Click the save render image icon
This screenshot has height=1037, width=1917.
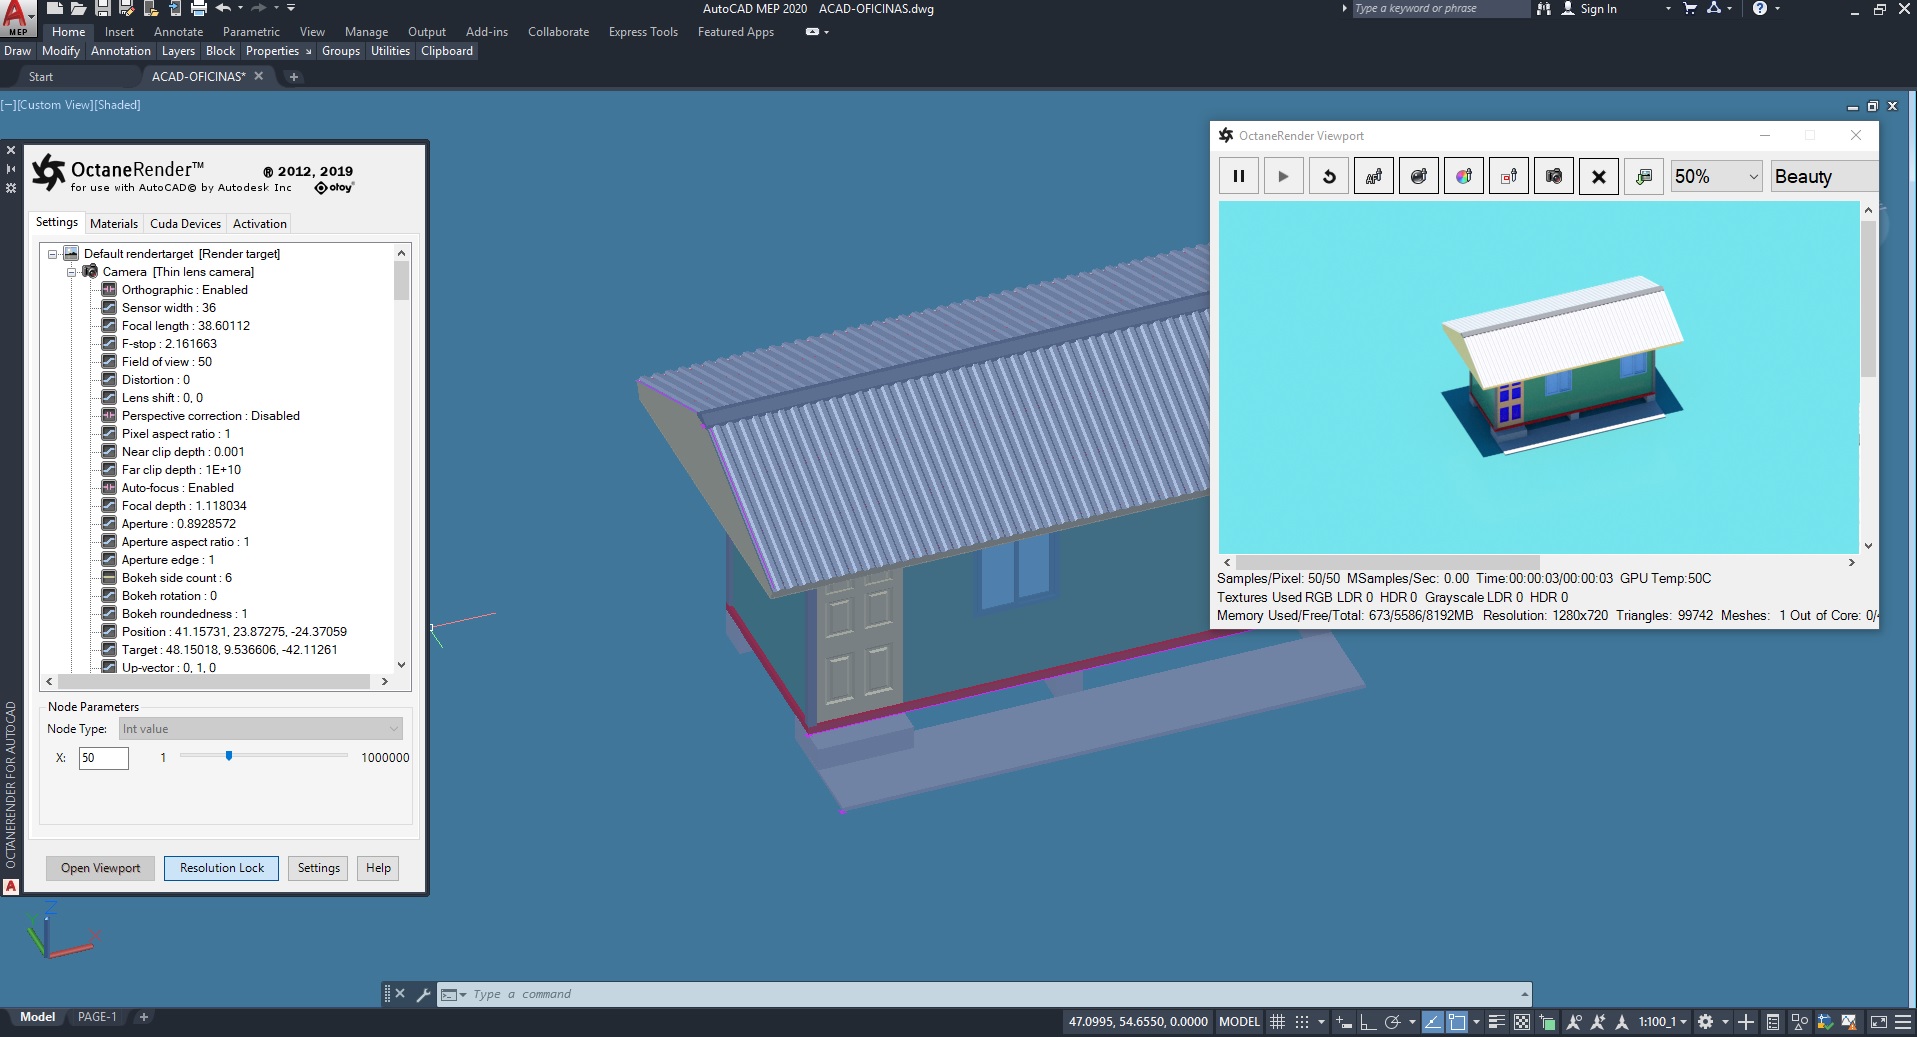(x=1644, y=177)
